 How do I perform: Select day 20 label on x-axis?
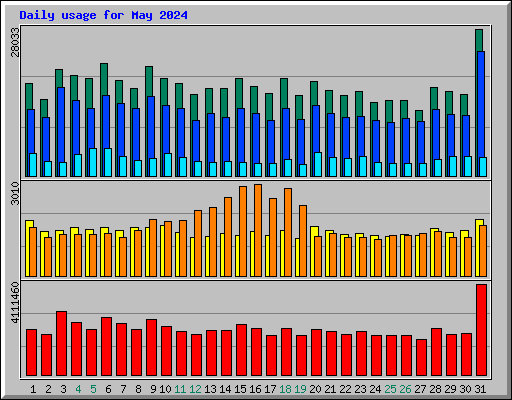tap(315, 389)
